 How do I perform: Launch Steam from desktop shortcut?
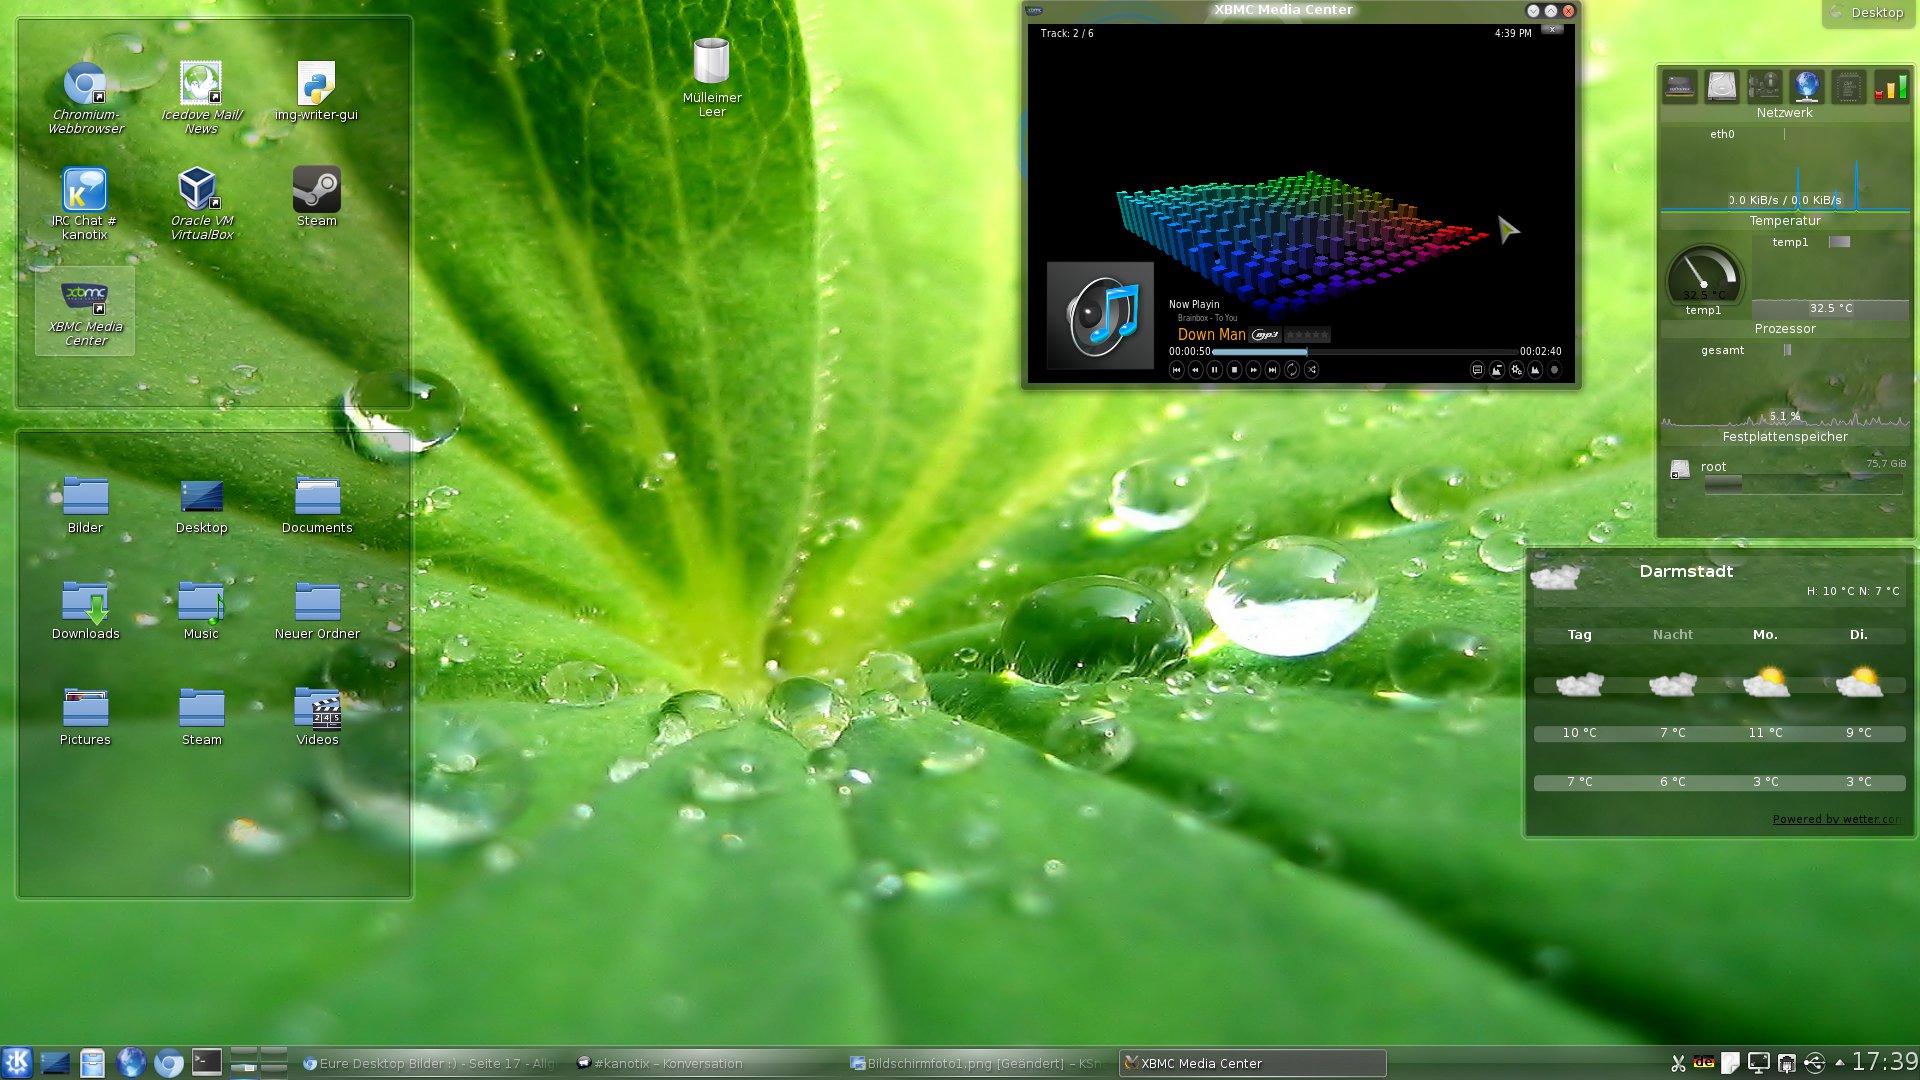pos(316,190)
